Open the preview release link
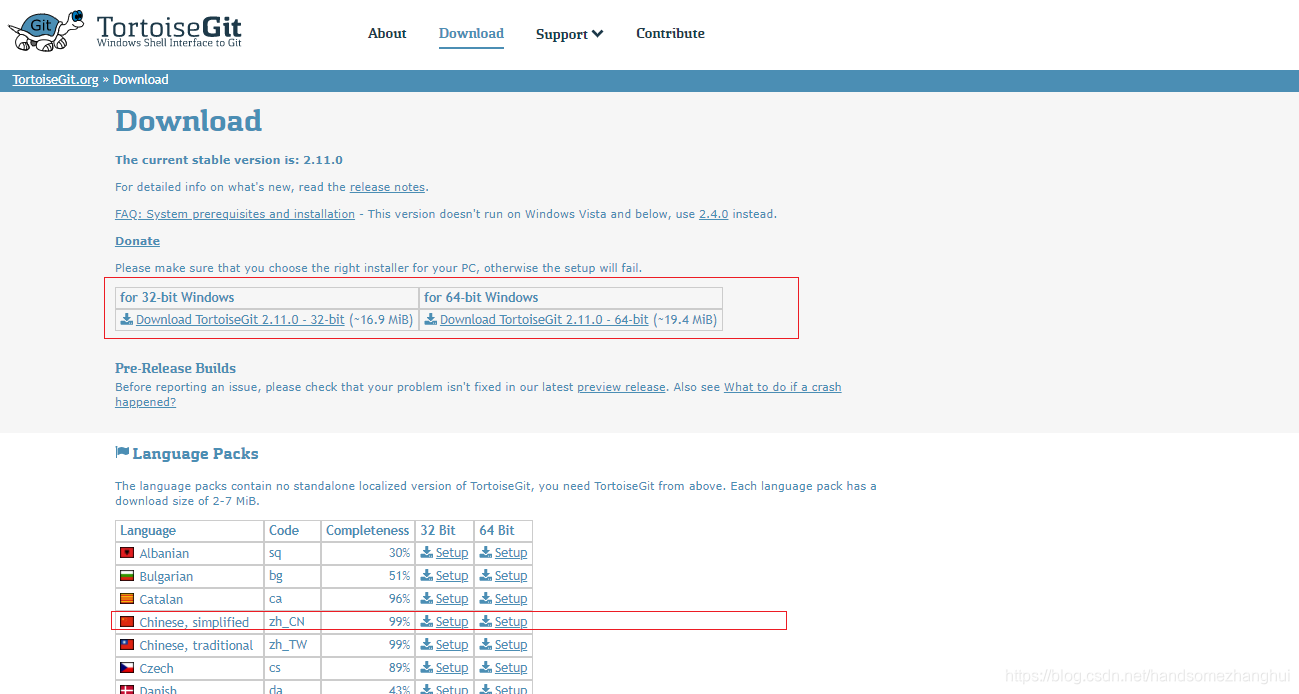The image size is (1299, 694). click(x=621, y=387)
